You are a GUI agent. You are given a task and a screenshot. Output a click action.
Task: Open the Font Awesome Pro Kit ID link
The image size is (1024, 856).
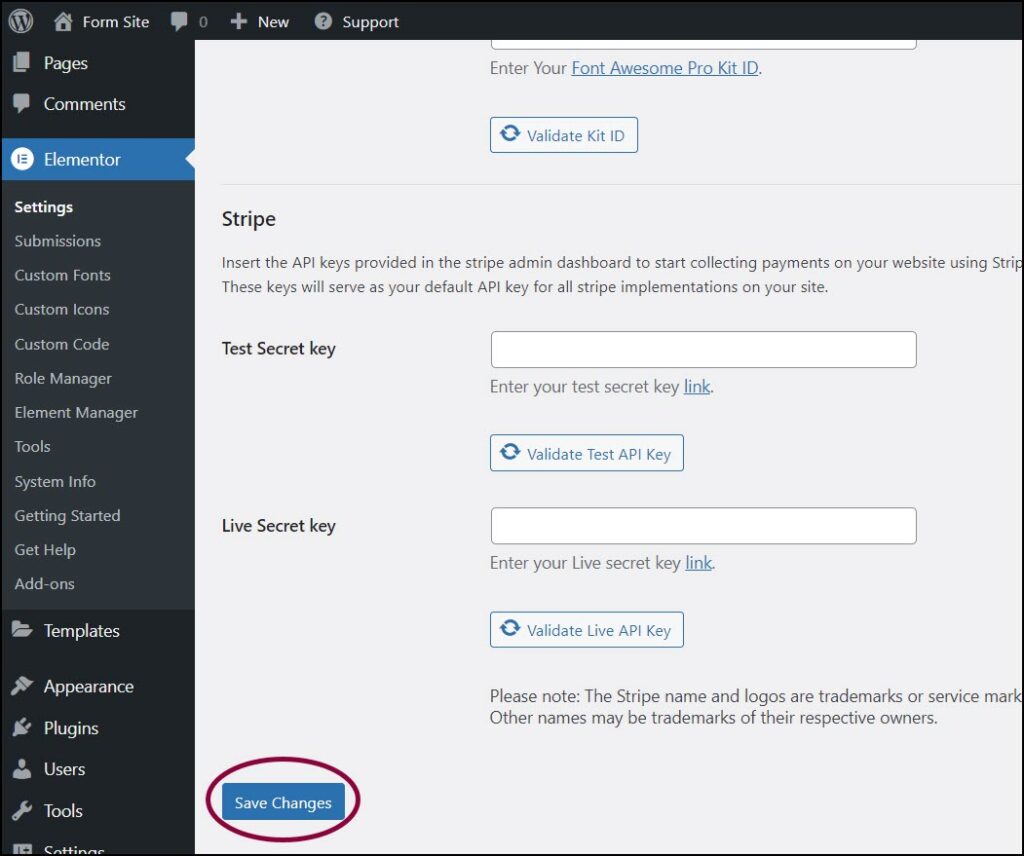664,68
